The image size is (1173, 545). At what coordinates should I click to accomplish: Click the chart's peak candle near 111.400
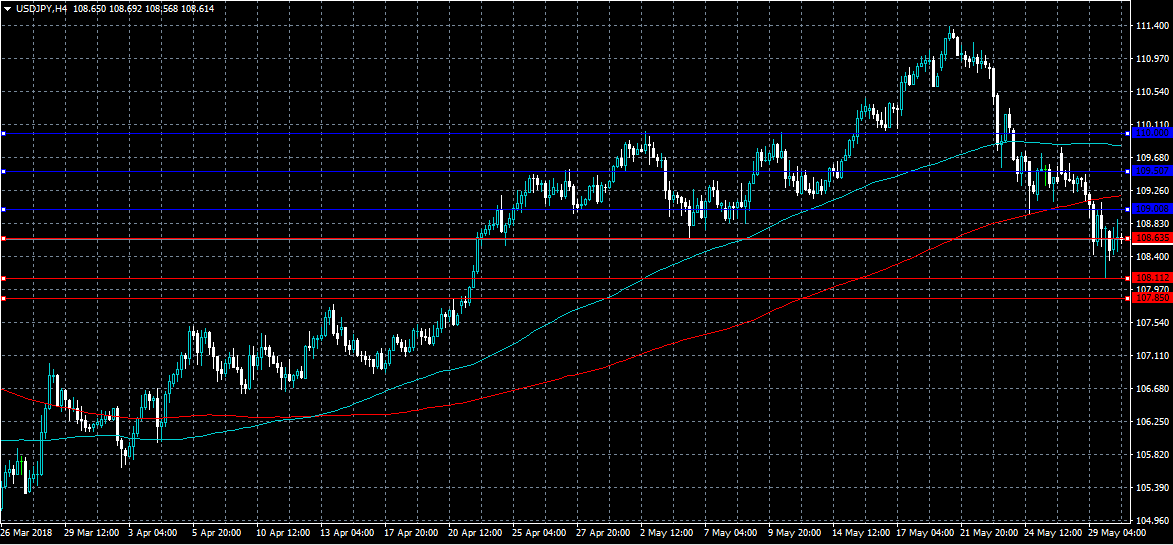pos(951,36)
